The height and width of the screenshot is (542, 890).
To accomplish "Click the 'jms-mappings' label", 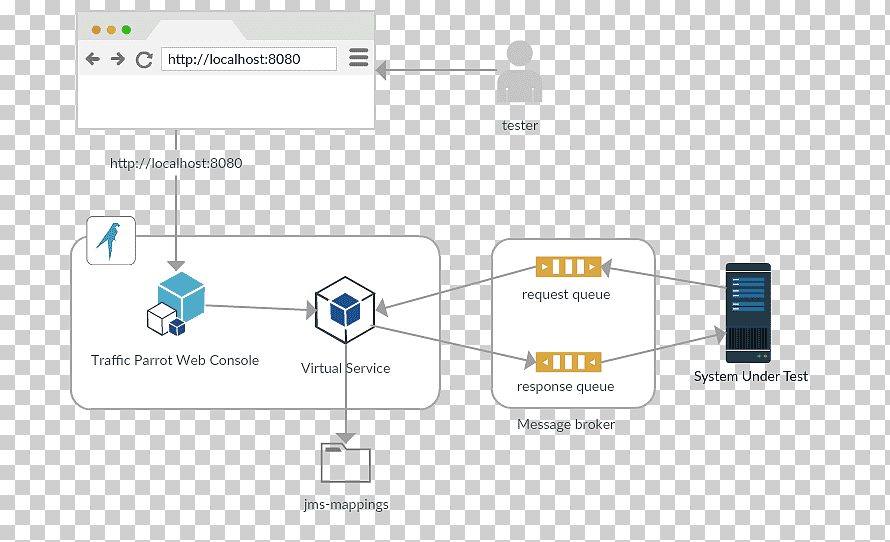I will [346, 505].
